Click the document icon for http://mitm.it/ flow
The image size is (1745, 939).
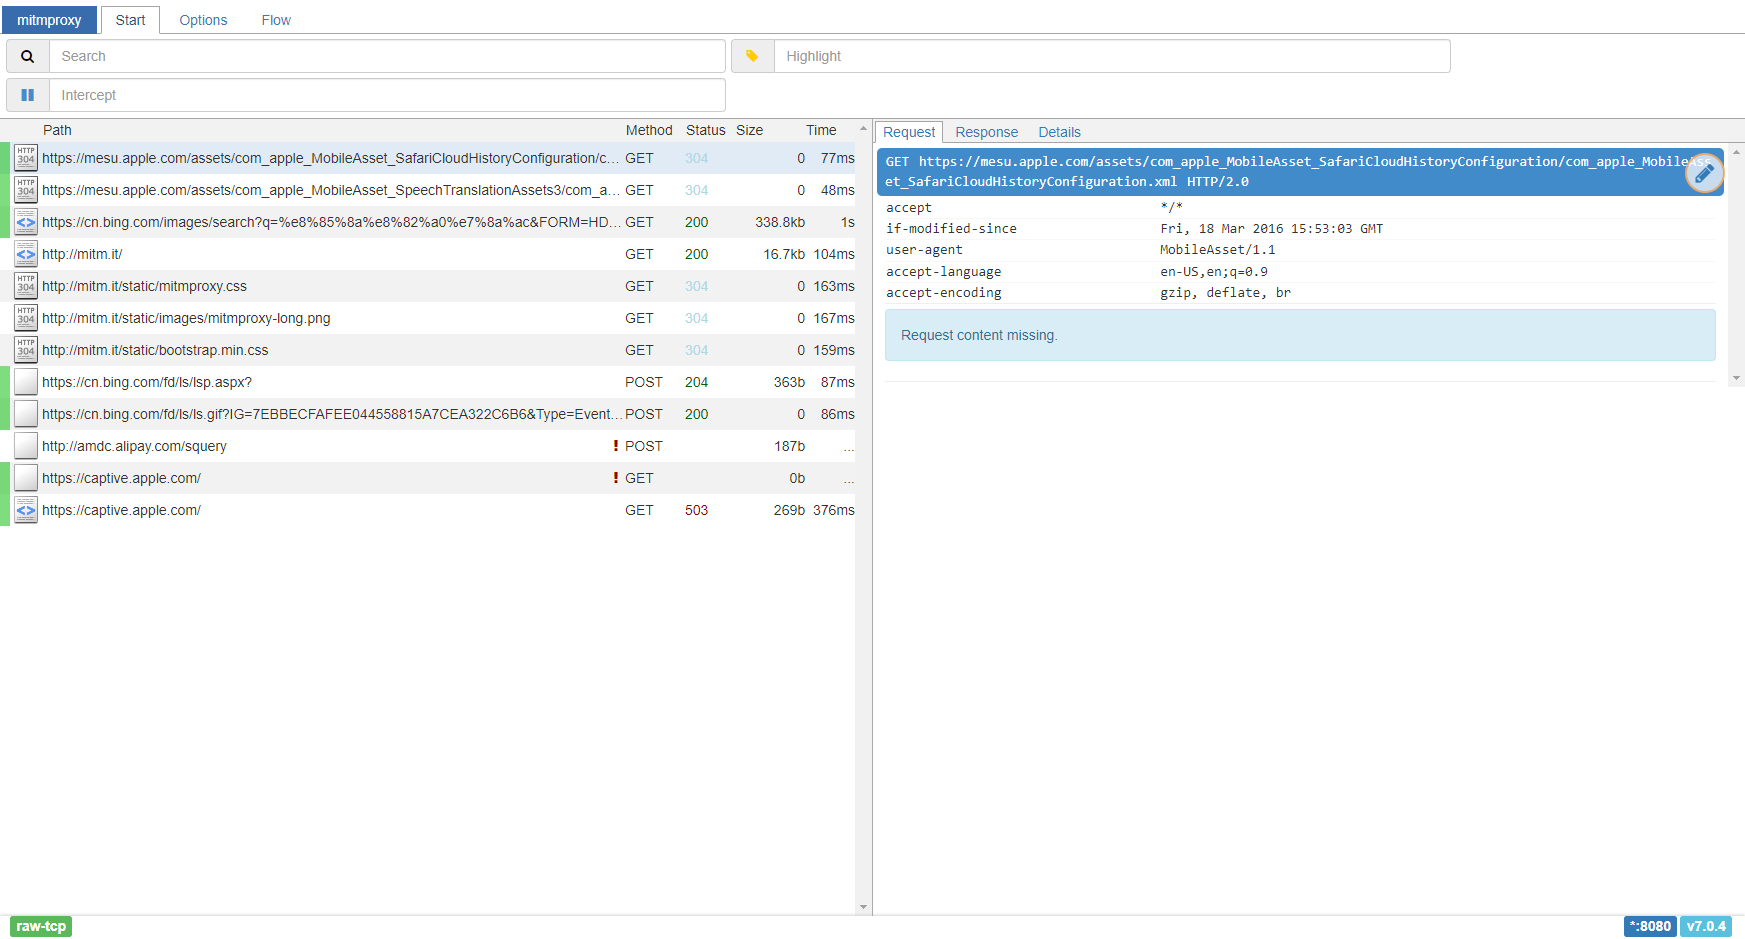pos(26,254)
